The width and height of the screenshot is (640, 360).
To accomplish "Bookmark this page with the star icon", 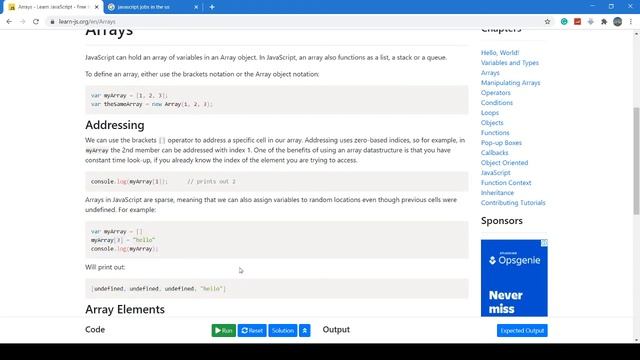I will pyautogui.click(x=547, y=22).
